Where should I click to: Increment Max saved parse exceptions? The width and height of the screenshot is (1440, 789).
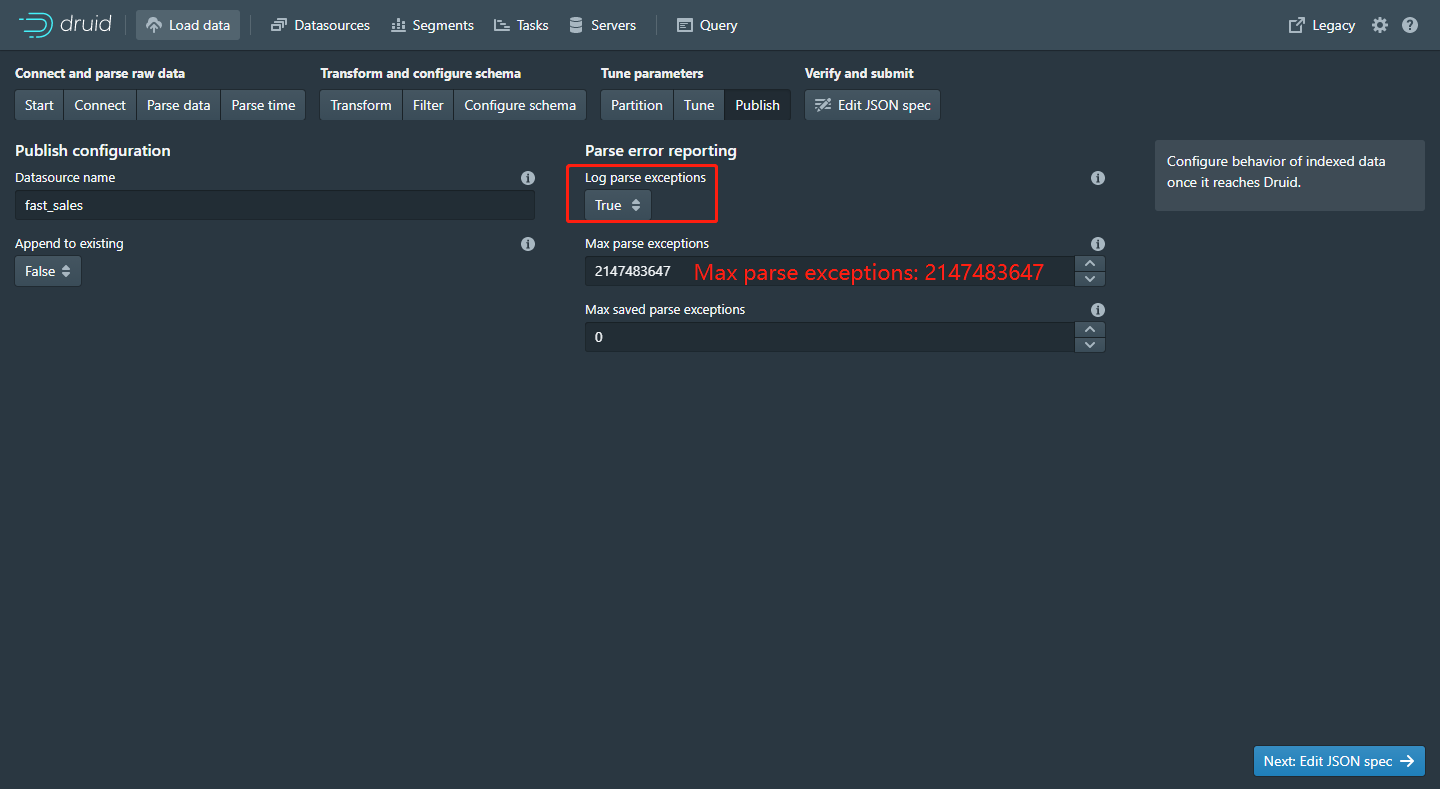click(x=1089, y=330)
